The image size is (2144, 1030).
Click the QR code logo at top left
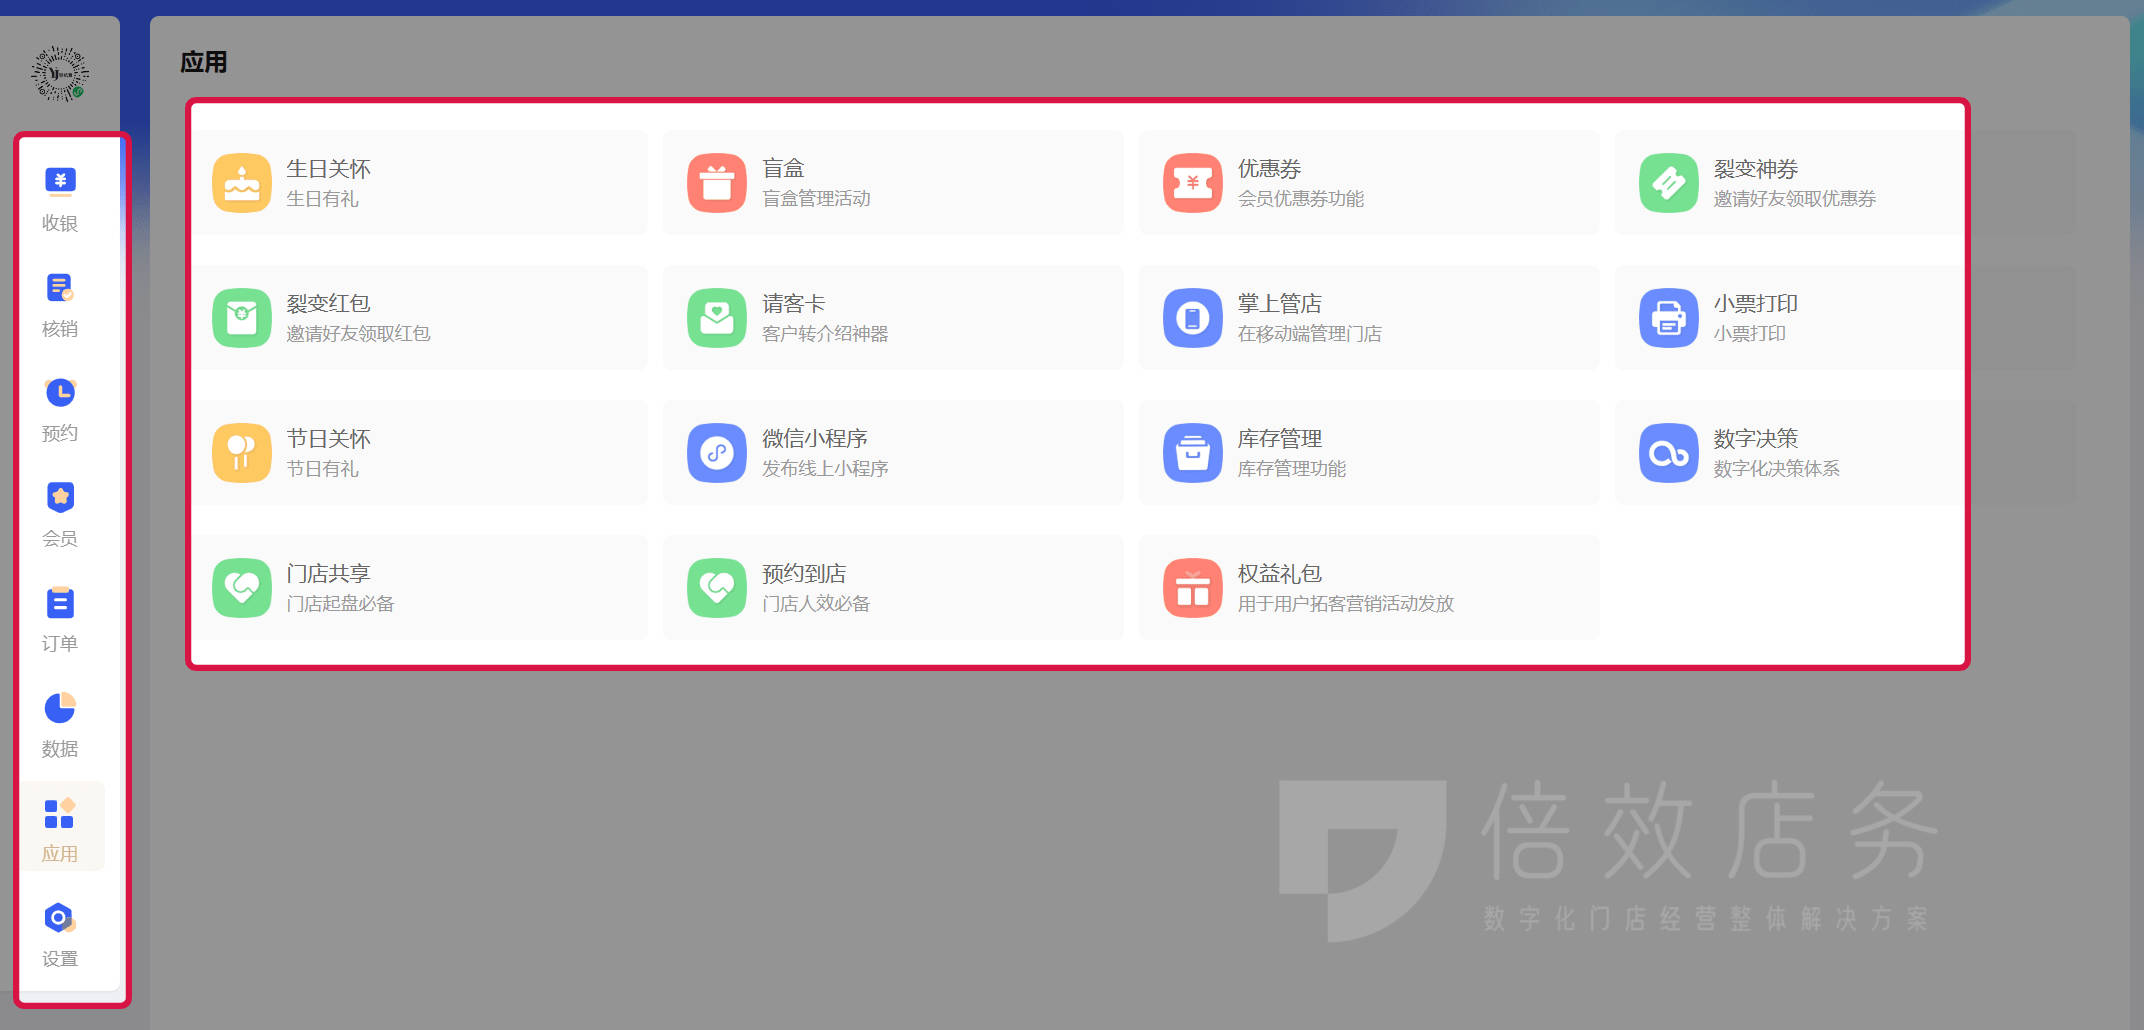coord(60,74)
